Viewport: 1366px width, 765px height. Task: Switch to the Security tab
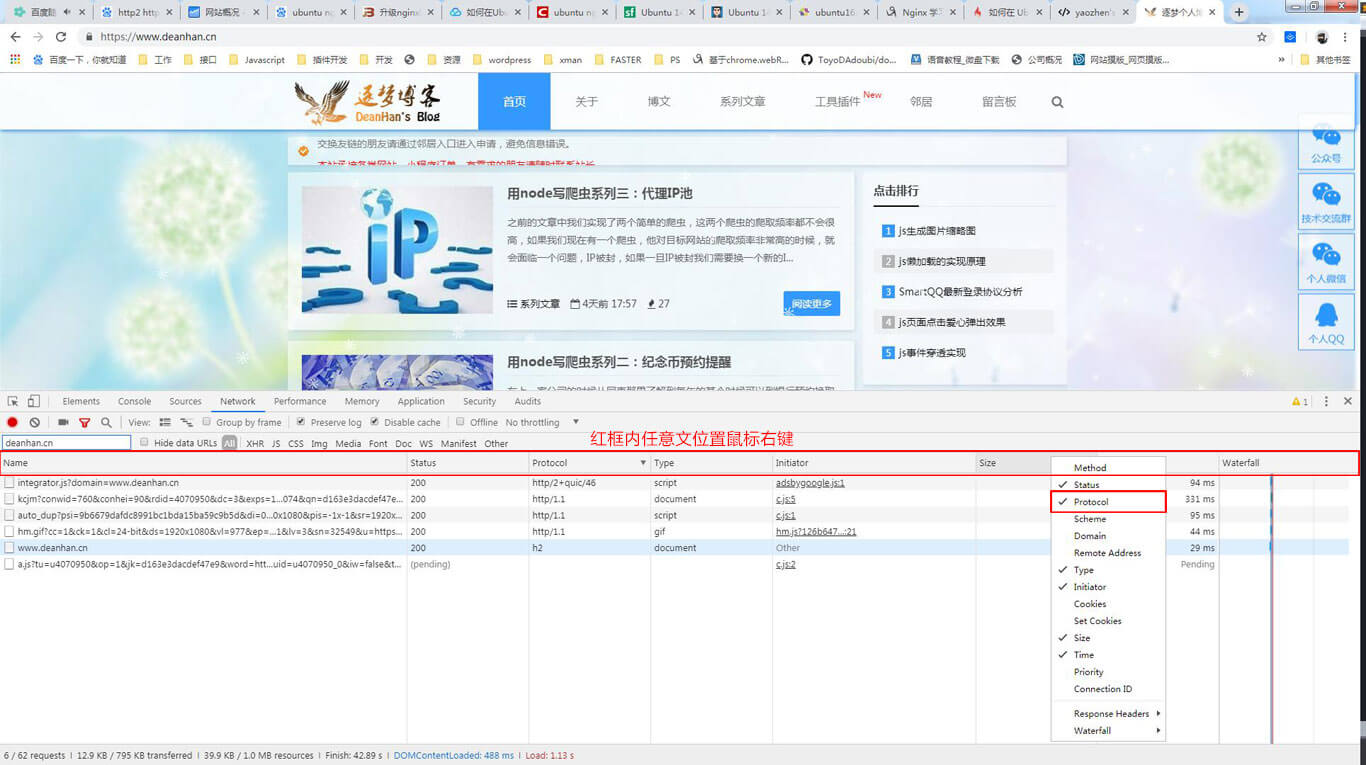(479, 401)
